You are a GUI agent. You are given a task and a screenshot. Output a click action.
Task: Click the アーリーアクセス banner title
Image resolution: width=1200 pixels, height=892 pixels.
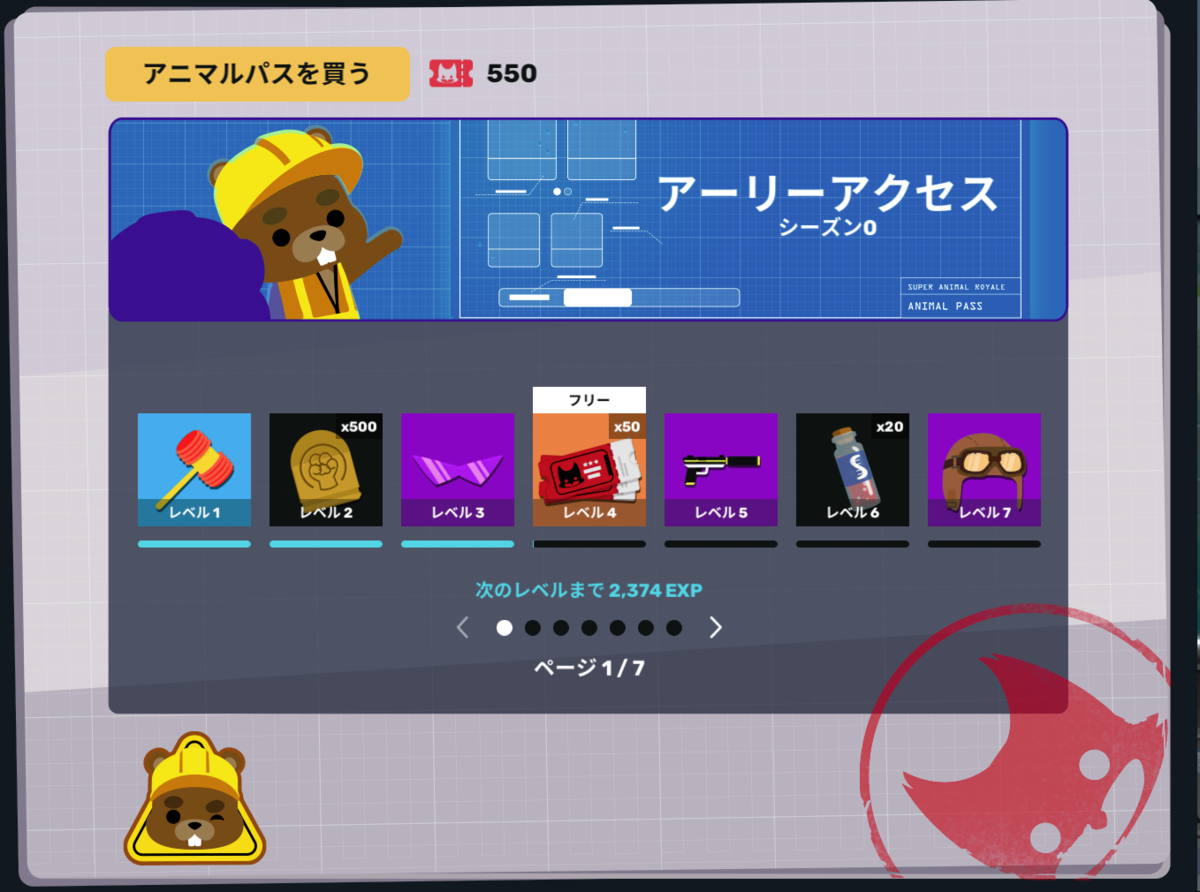828,194
